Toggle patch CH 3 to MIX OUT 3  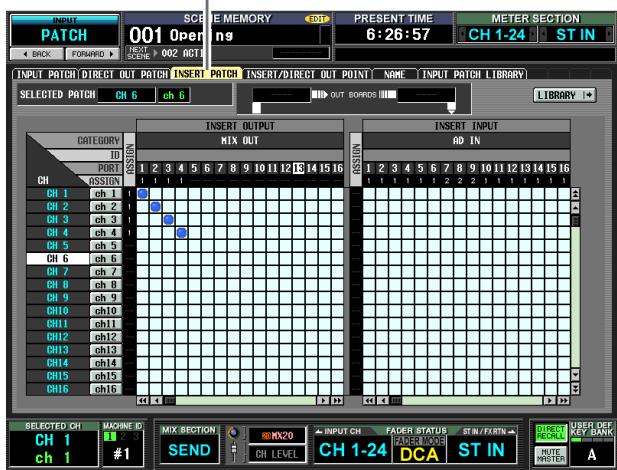click(168, 220)
